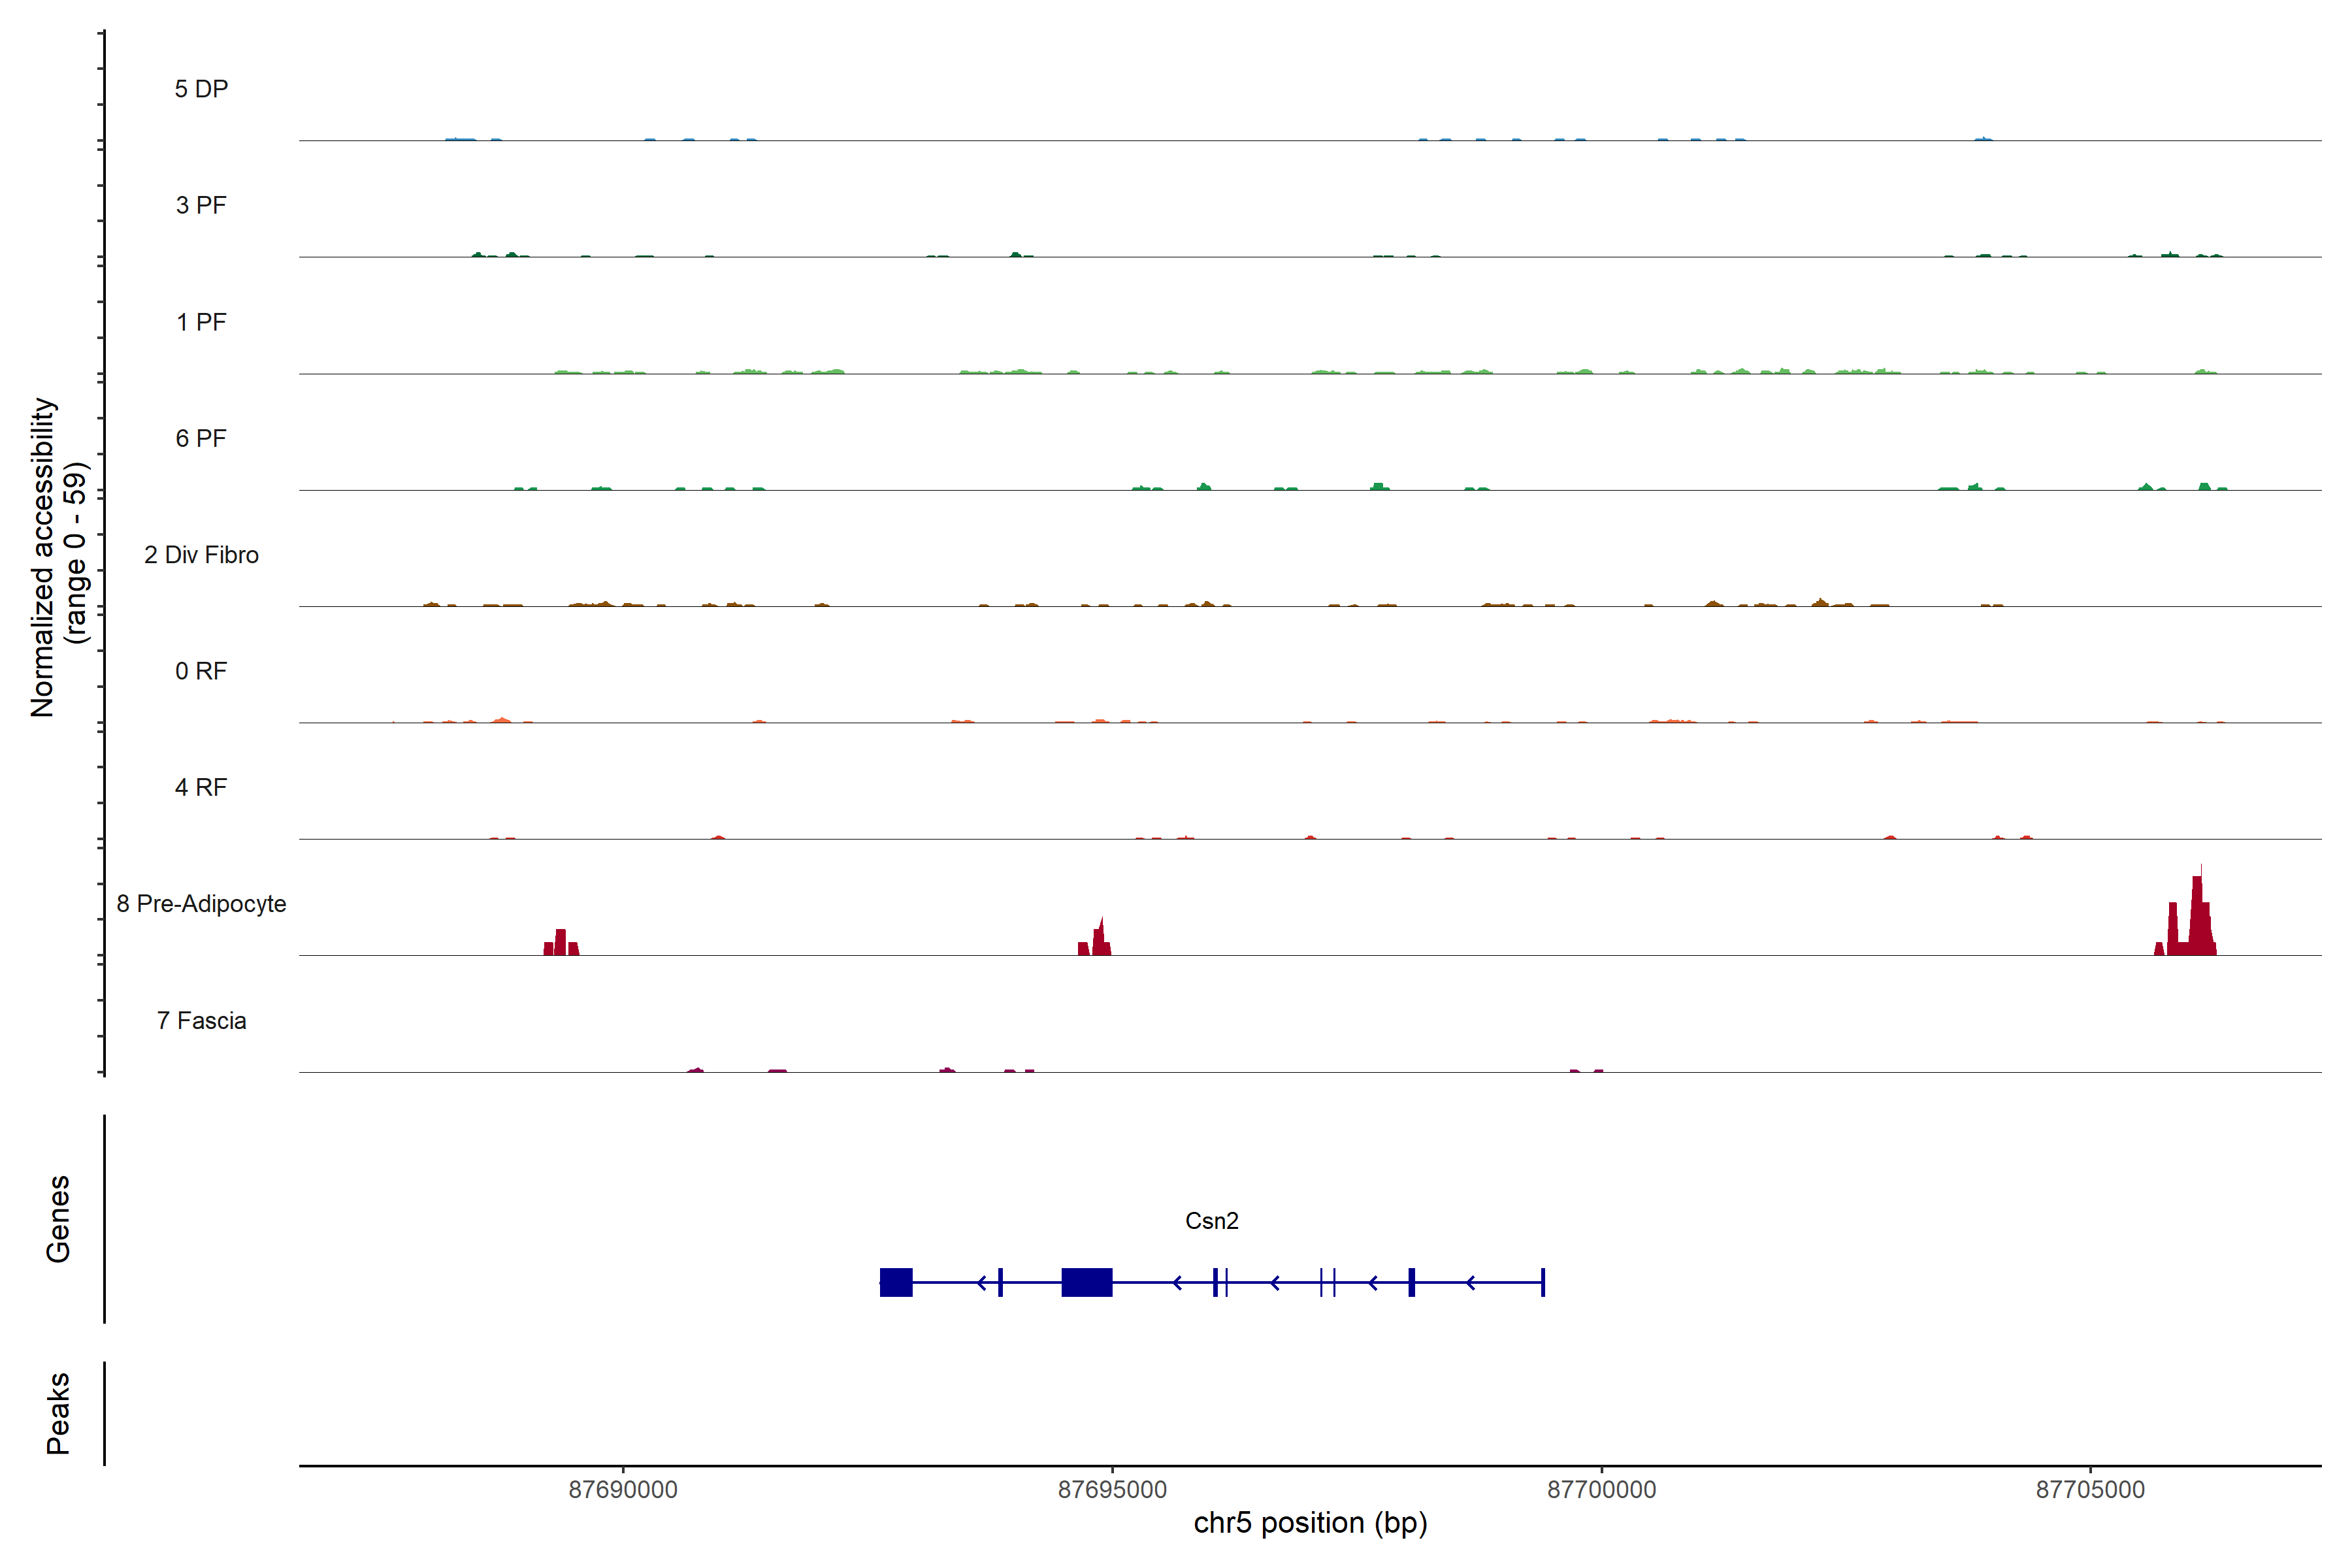Click the 2 Div Fibro label

coord(201,555)
